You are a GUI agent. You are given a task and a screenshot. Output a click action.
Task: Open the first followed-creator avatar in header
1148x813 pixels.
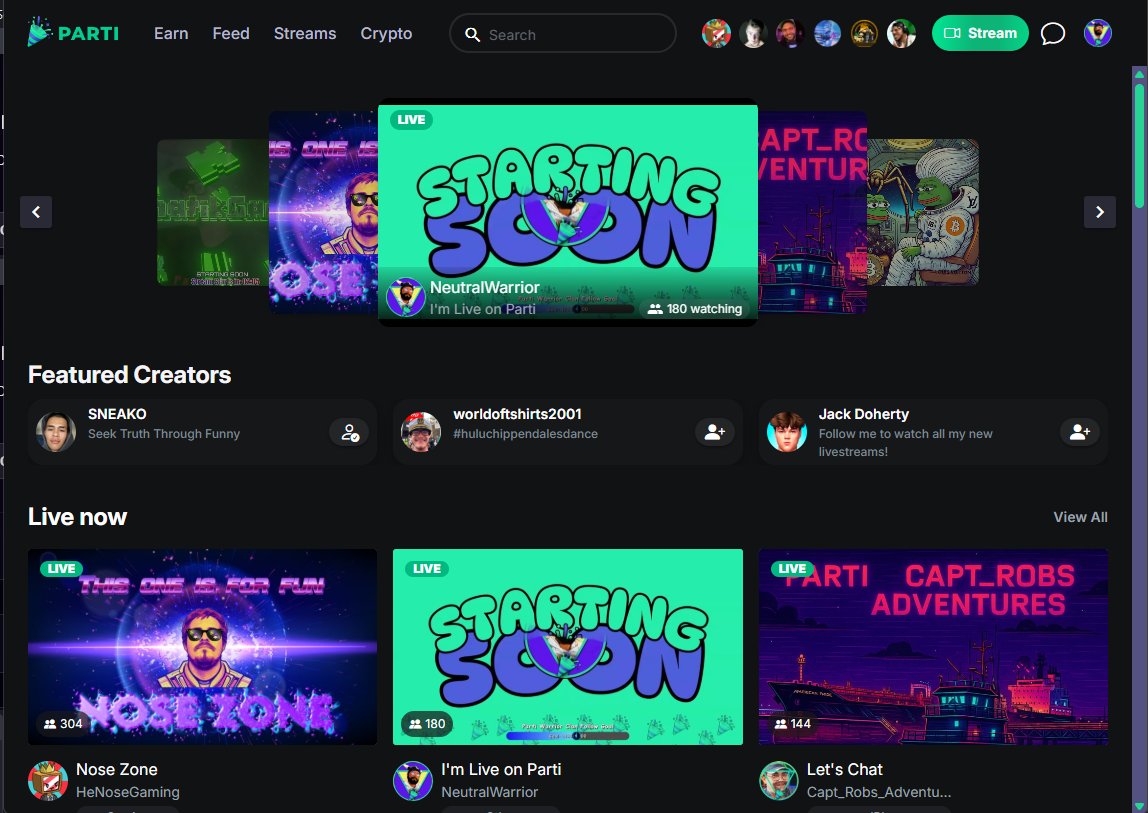(x=716, y=33)
